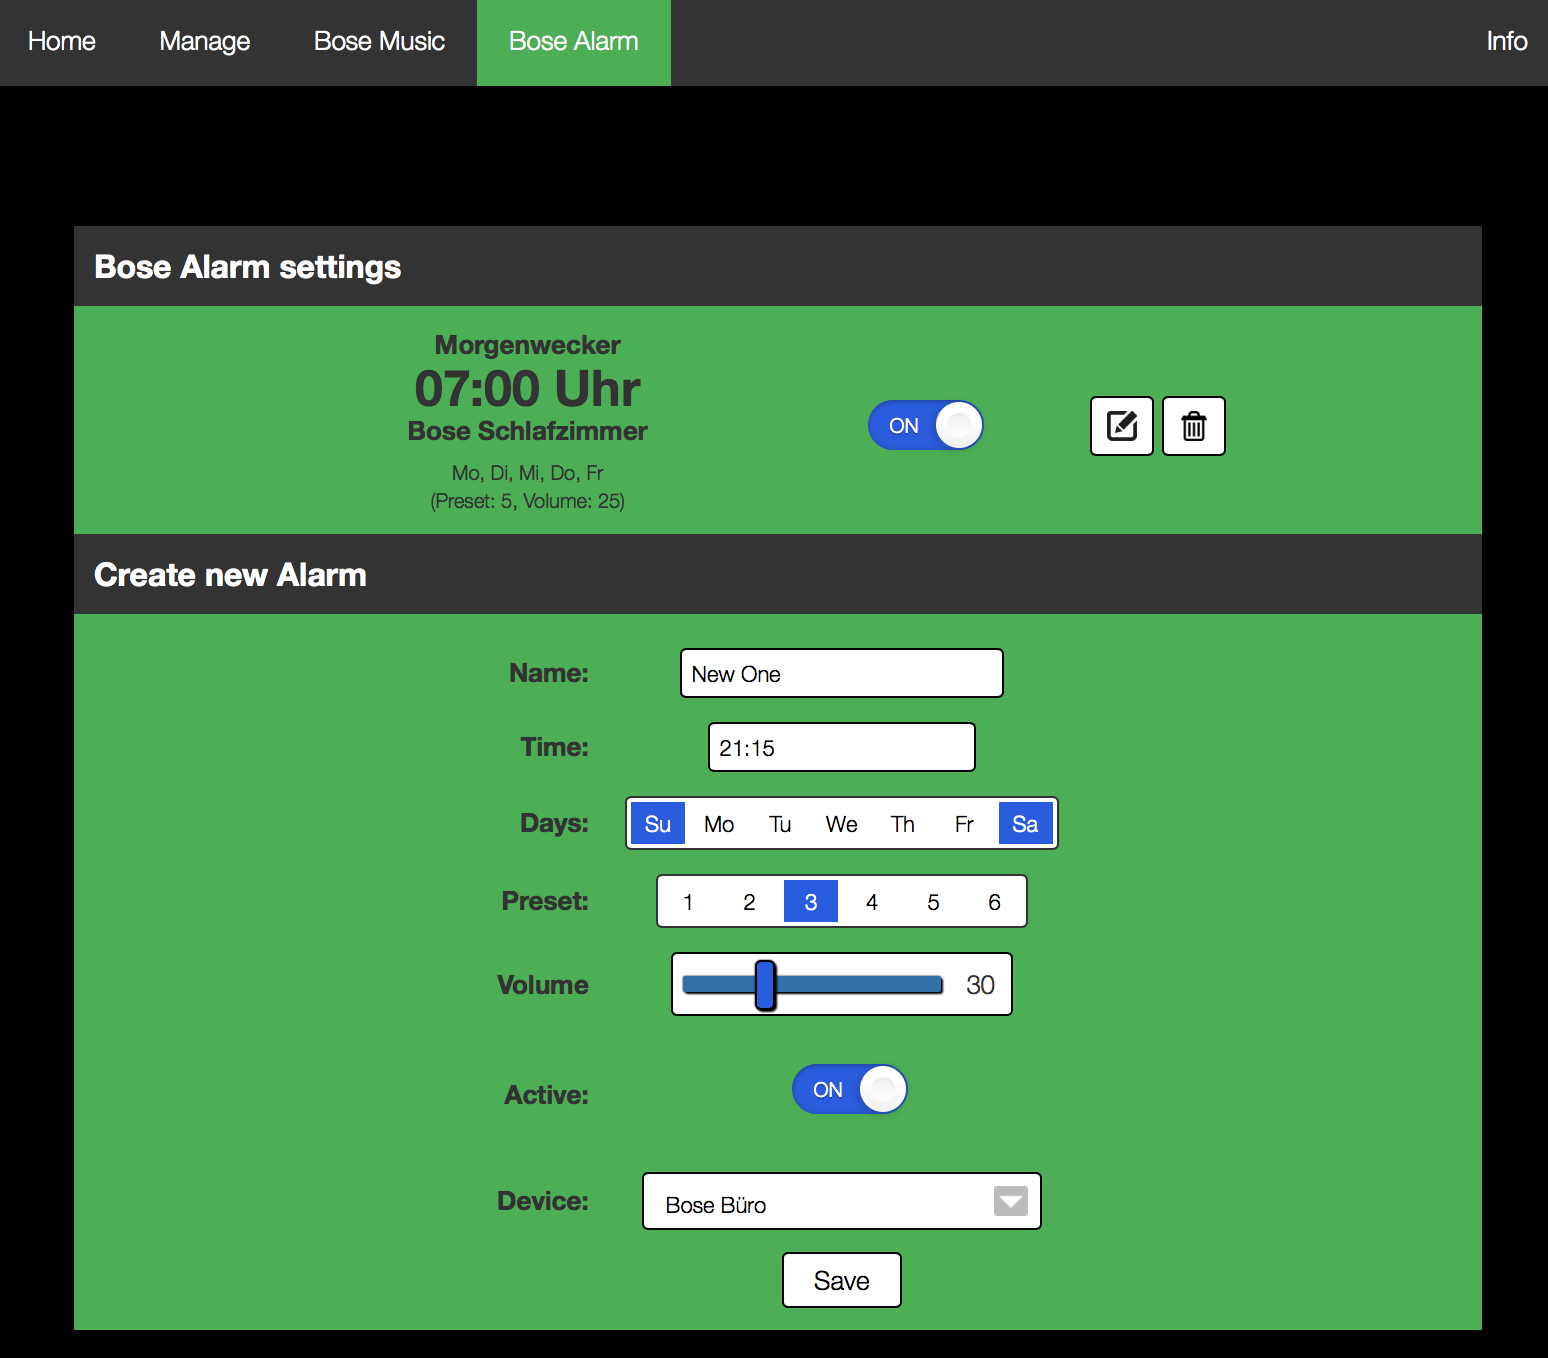Select the Bose Alarm tab
1548x1358 pixels.
tap(574, 42)
